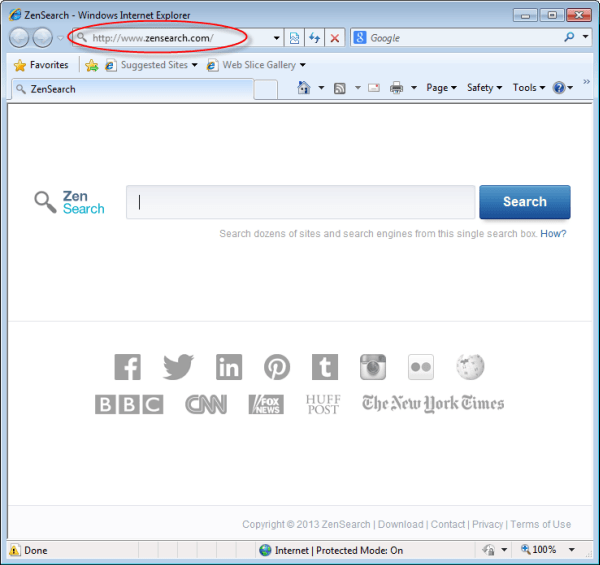Viewport: 600px width, 565px height.
Task: Click the Tumblr icon
Action: point(325,367)
